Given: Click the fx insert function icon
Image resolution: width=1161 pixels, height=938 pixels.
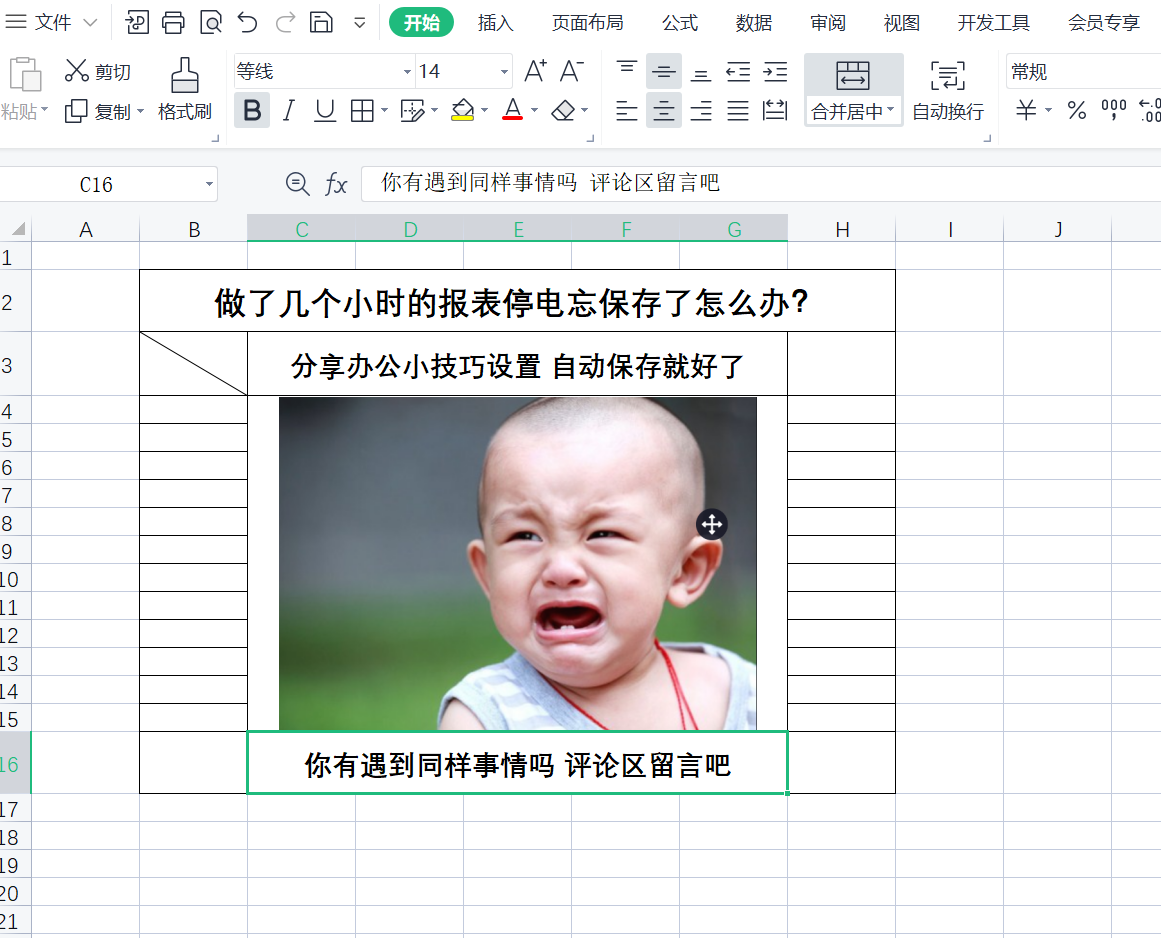Looking at the screenshot, I should point(336,184).
